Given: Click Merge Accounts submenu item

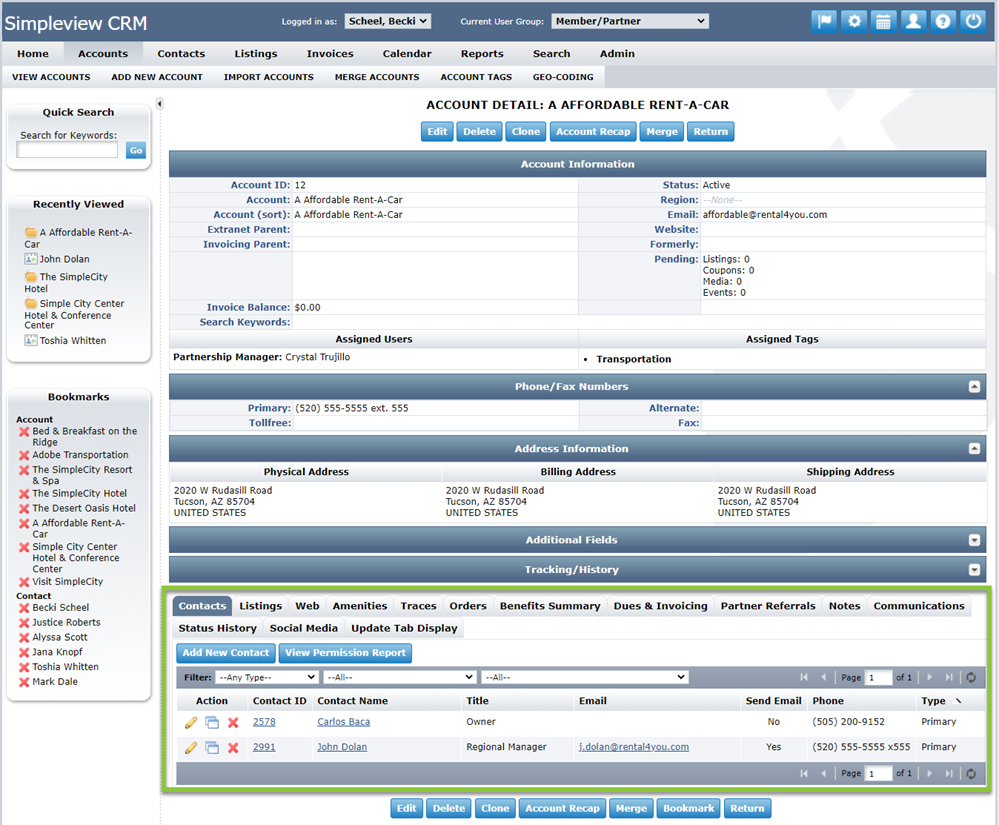Looking at the screenshot, I should 377,77.
